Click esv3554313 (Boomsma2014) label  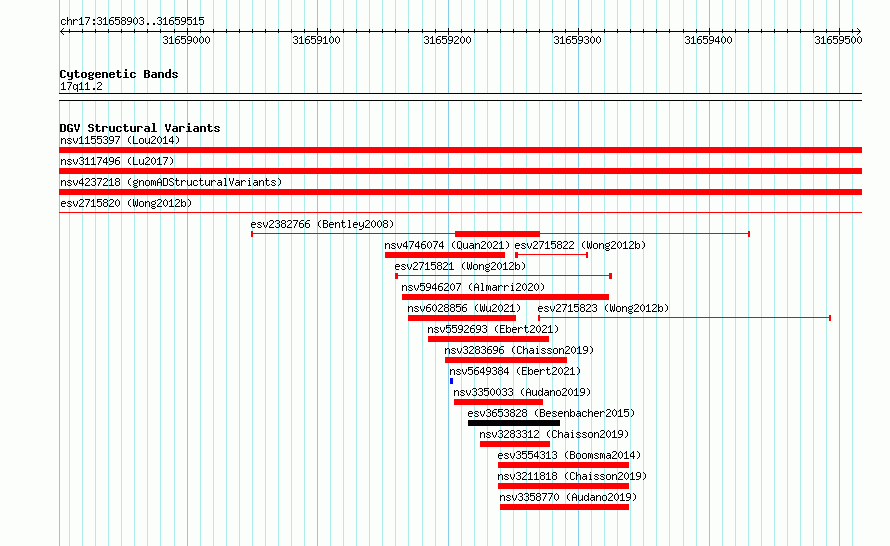(x=569, y=455)
